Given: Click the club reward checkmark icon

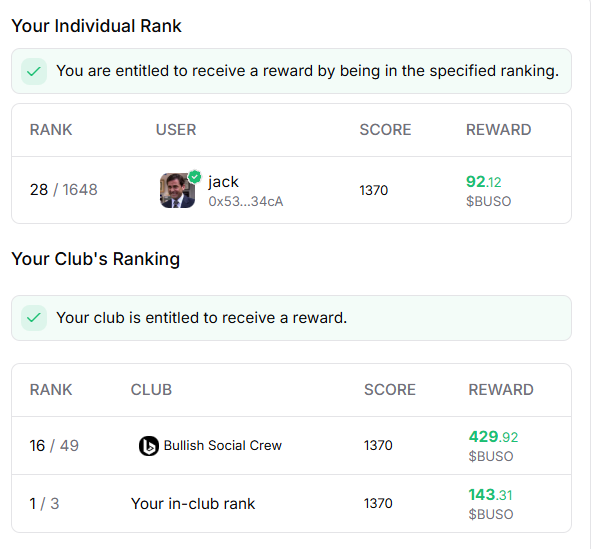Looking at the screenshot, I should [34, 318].
